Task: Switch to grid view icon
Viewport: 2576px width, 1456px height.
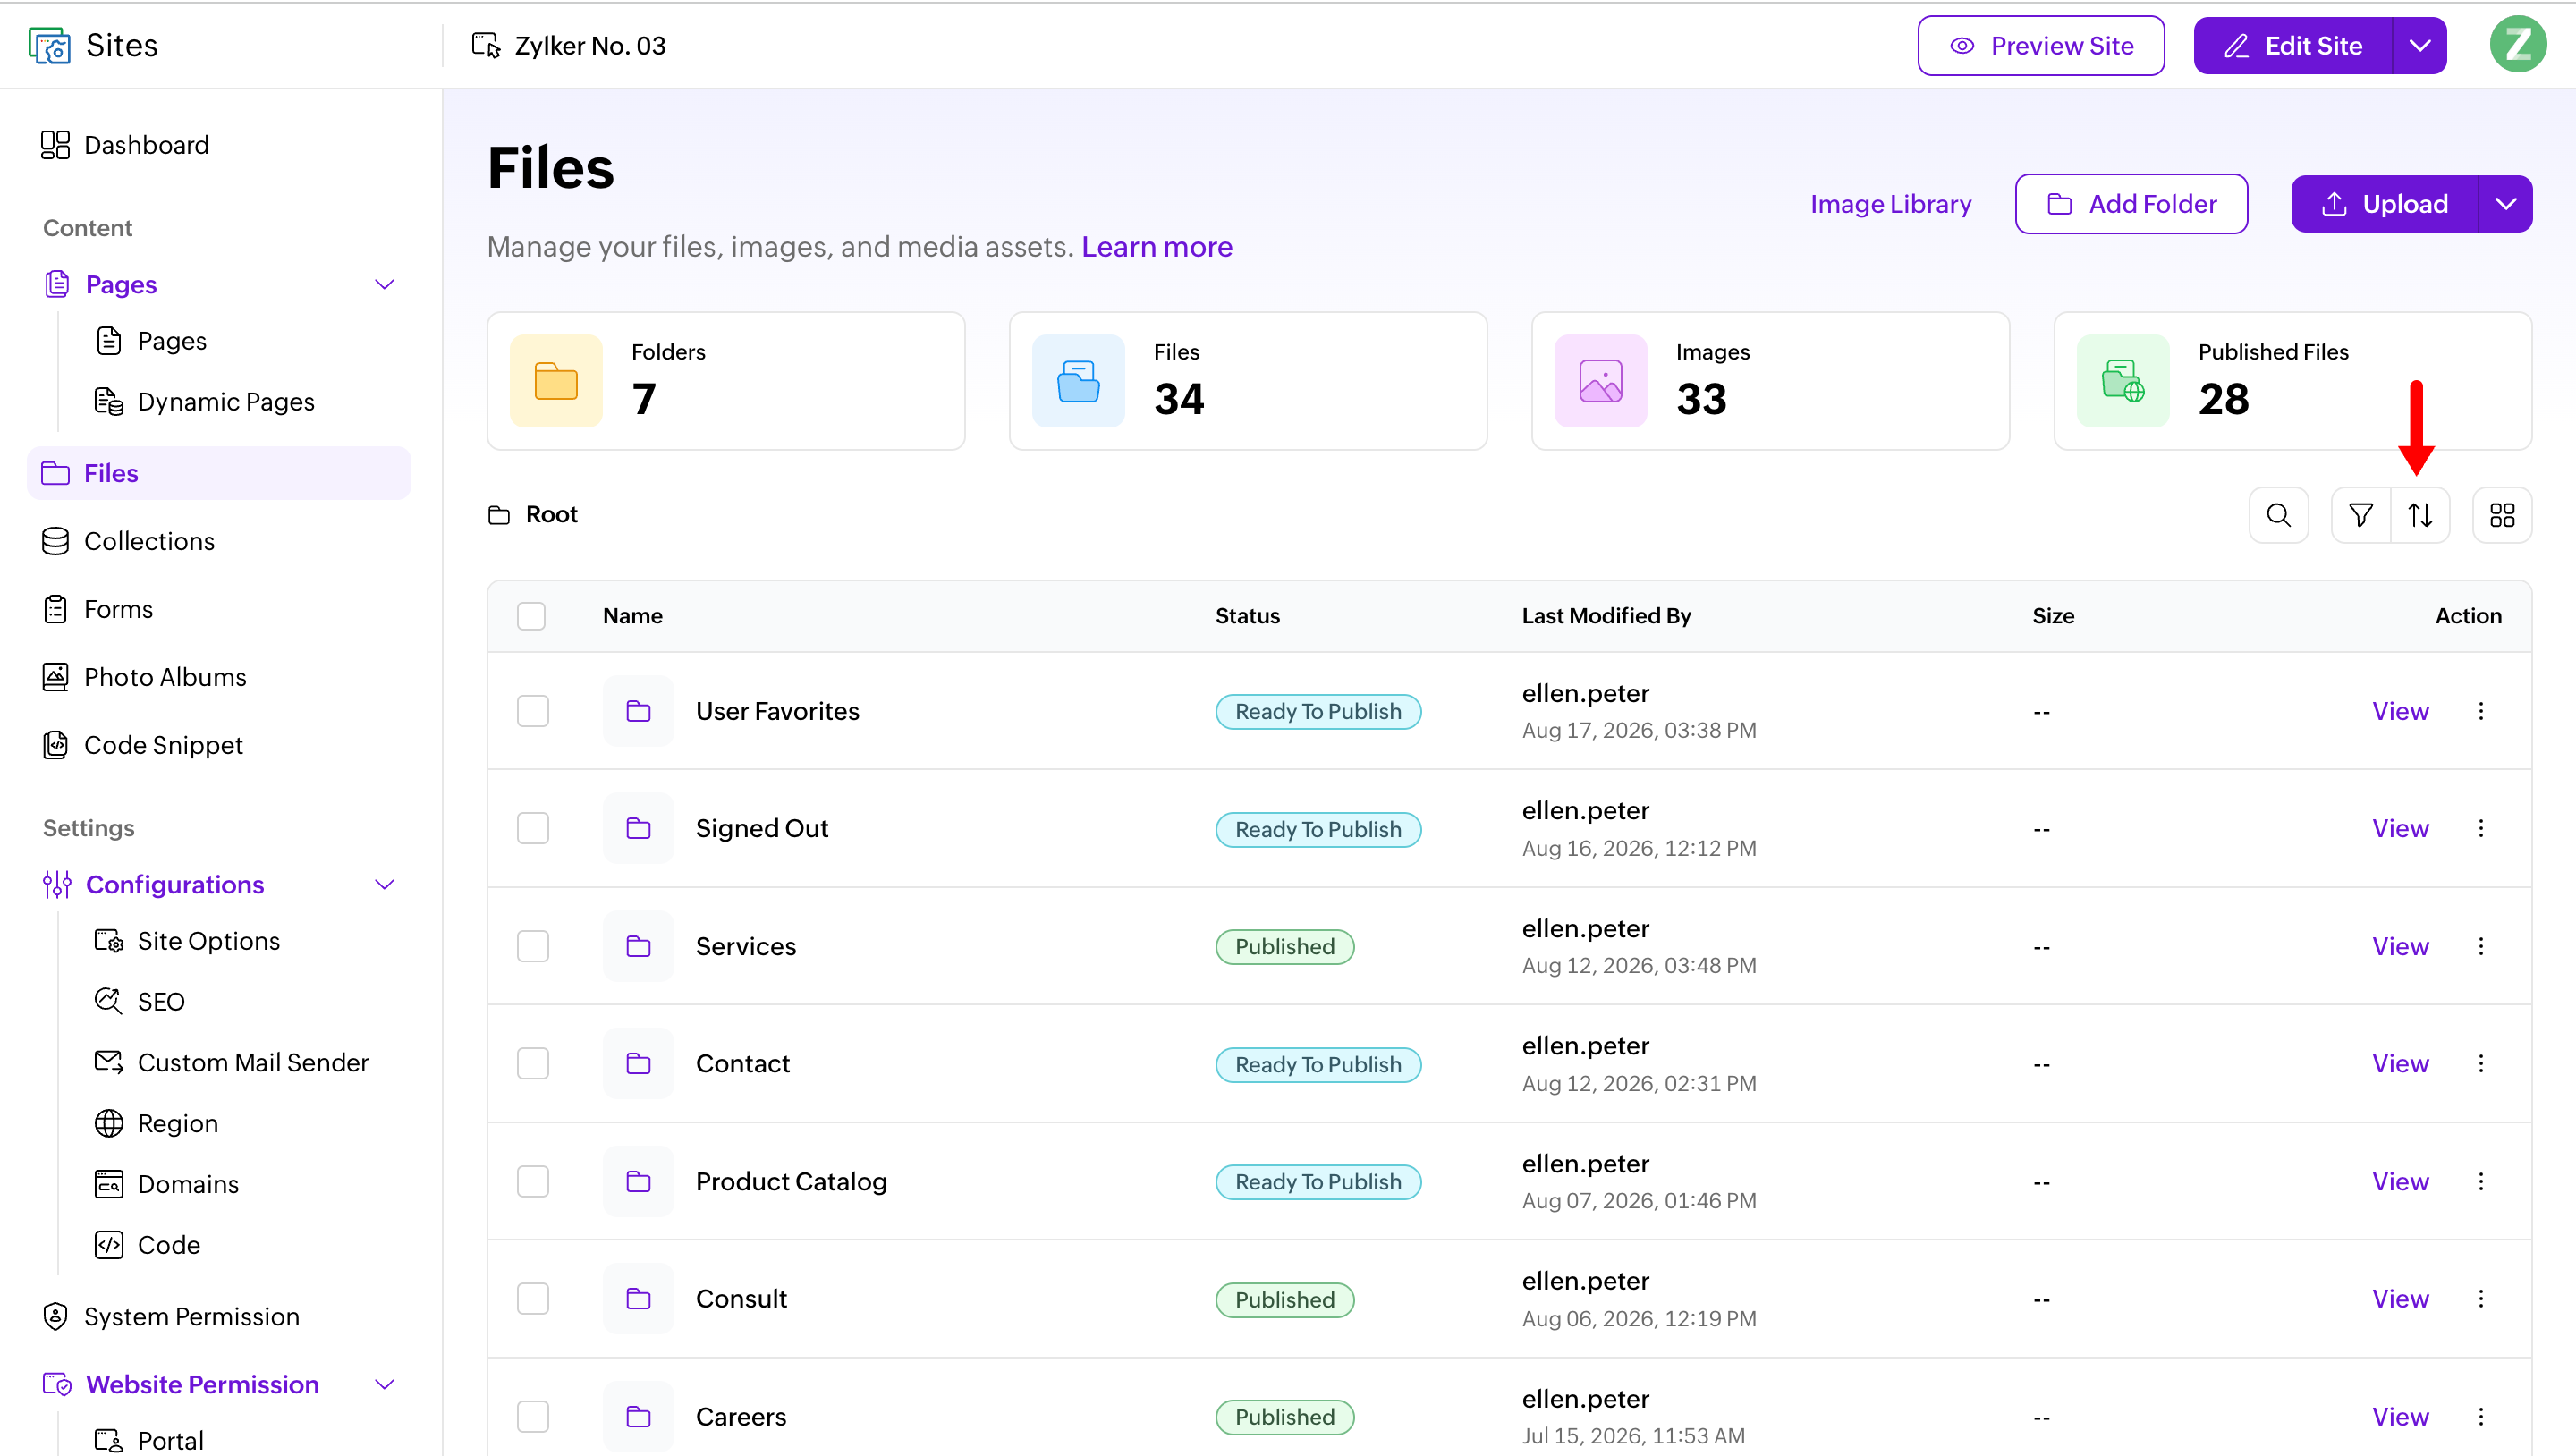Action: tap(2502, 515)
